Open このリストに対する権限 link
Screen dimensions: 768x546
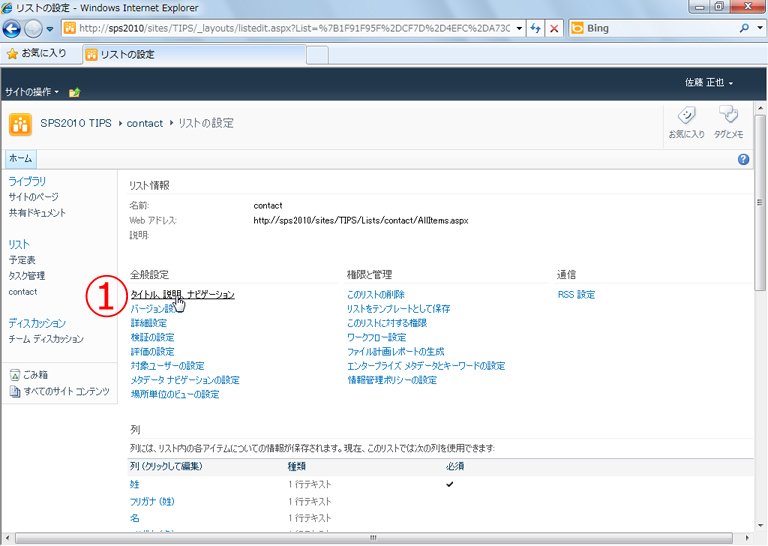click(387, 323)
